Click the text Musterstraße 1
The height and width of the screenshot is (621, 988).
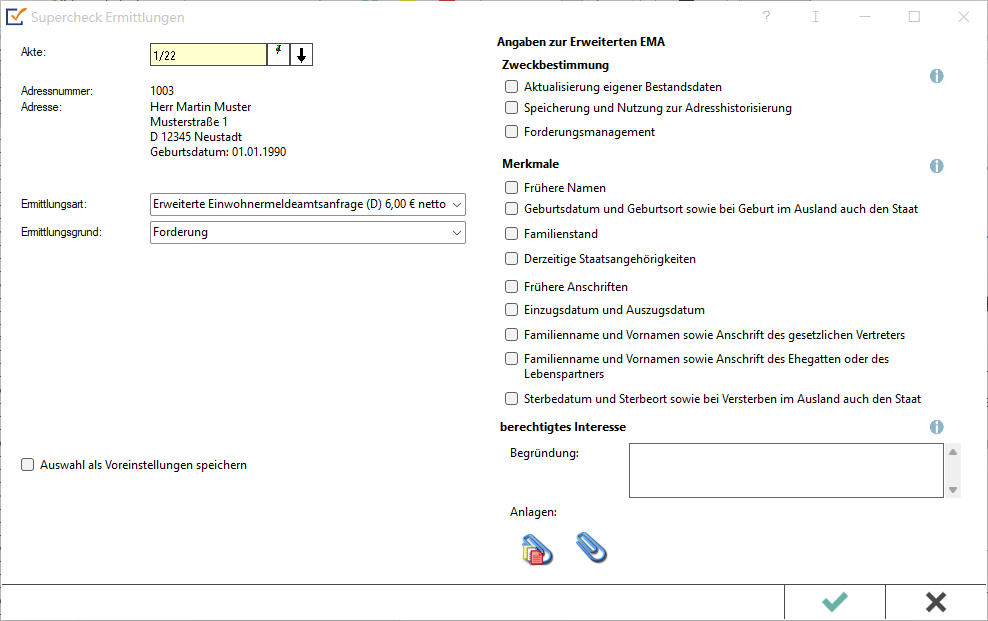(188, 122)
